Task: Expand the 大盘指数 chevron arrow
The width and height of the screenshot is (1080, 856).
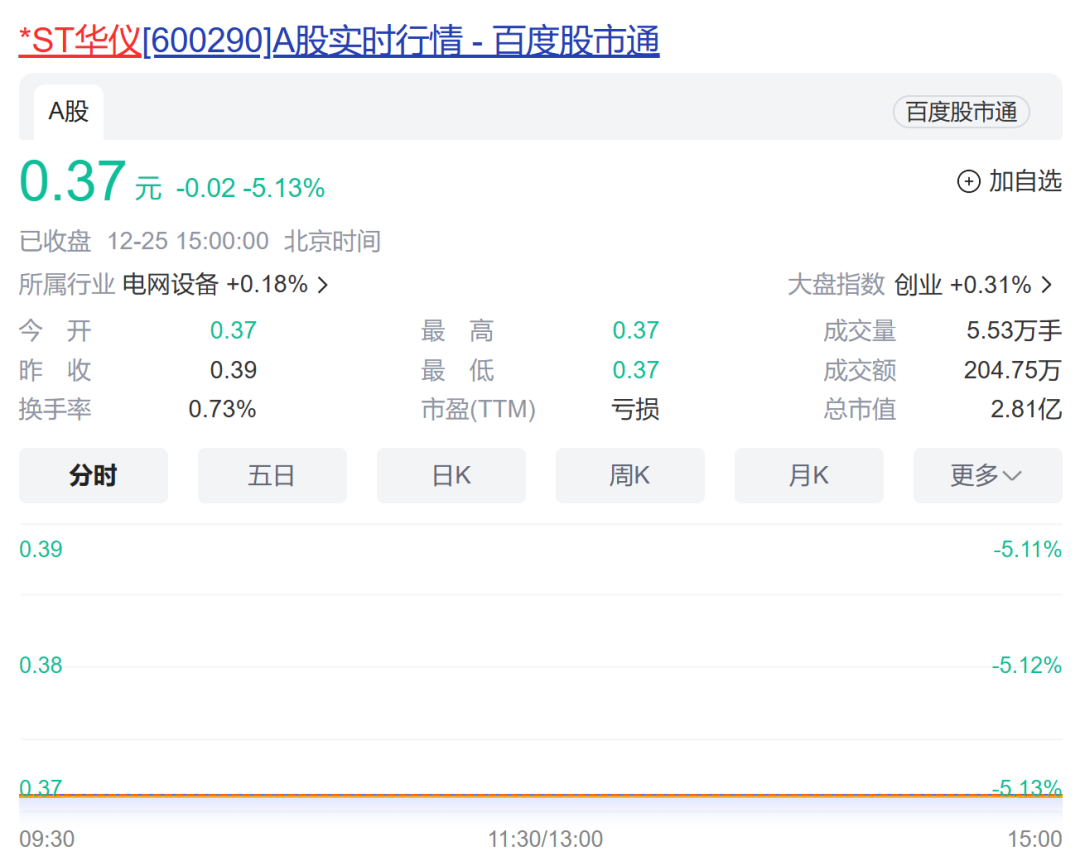Action: (x=1047, y=284)
